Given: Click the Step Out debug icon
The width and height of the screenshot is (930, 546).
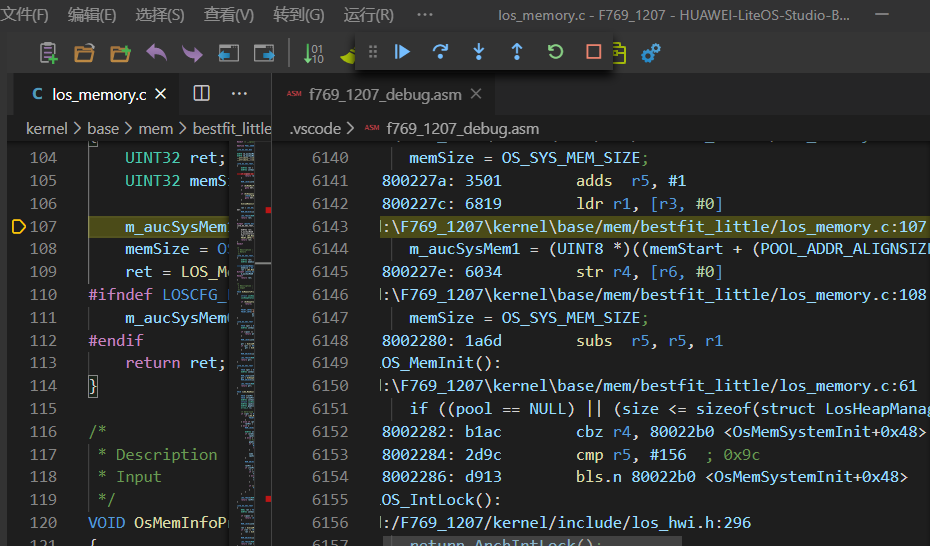Looking at the screenshot, I should click(x=517, y=52).
